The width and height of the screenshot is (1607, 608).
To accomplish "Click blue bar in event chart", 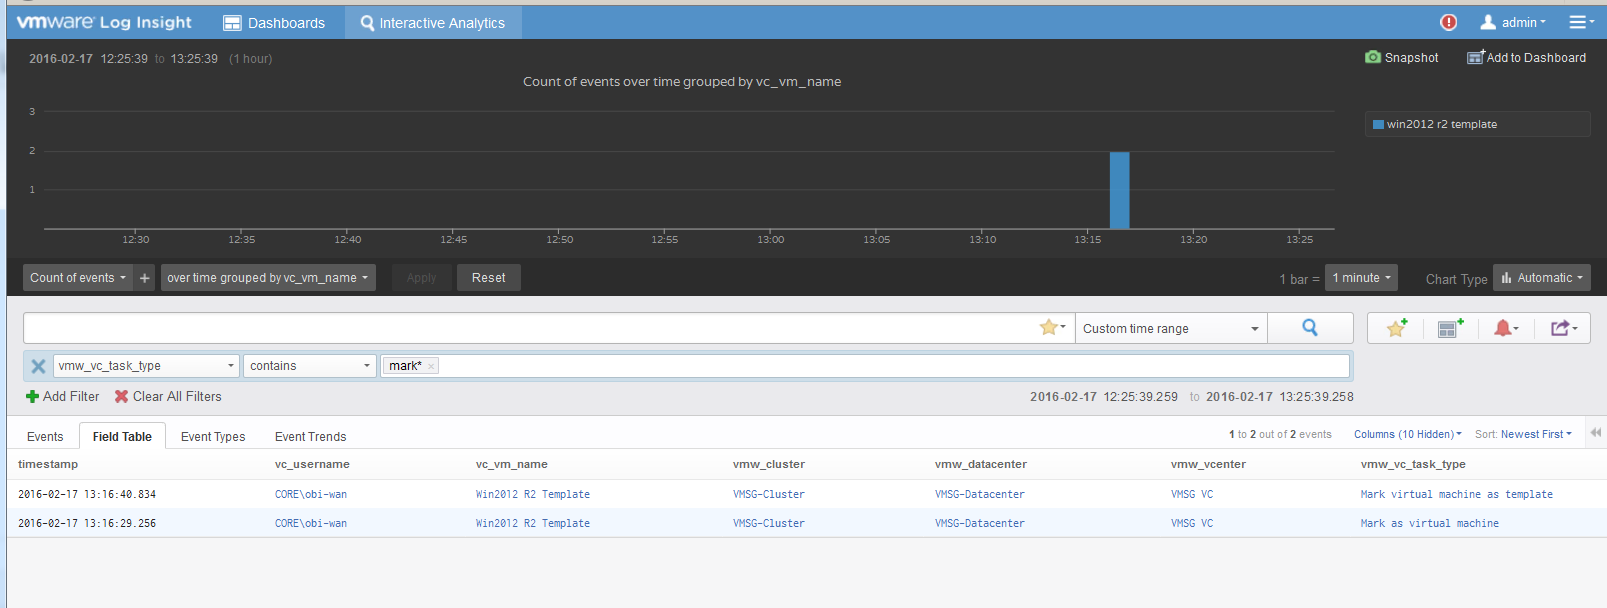I will tap(1119, 190).
